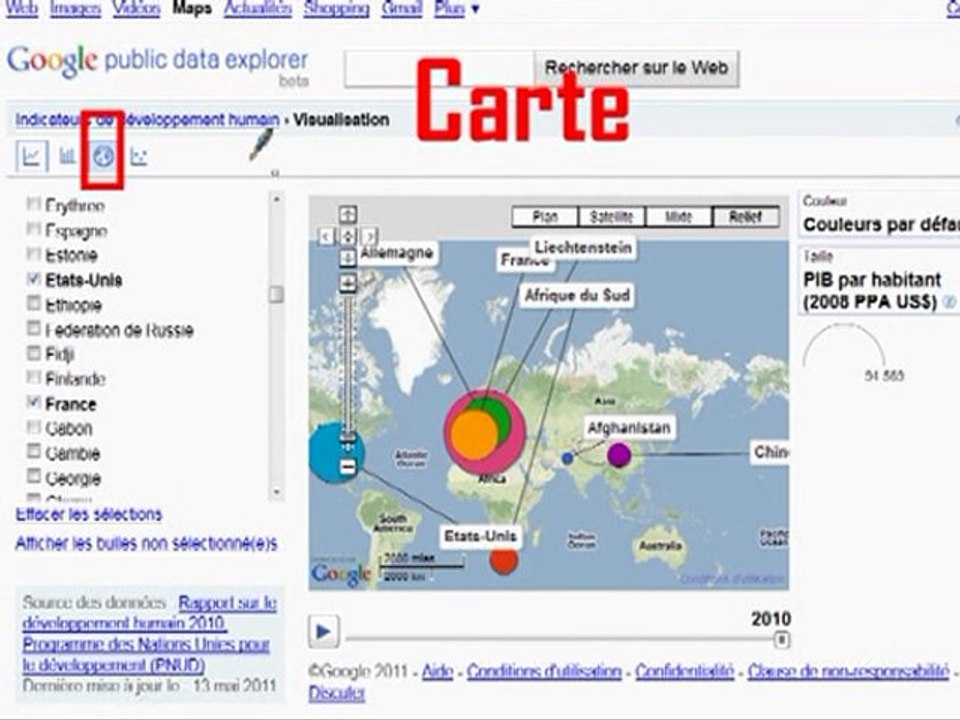Switch to bar chart view icon
The height and width of the screenshot is (720, 960).
pos(67,156)
